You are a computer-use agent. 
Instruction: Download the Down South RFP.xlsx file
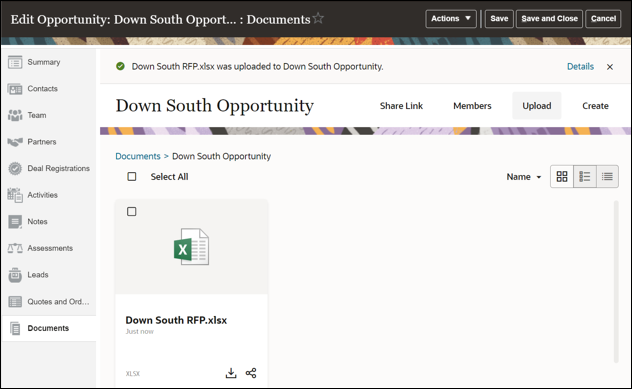[231, 373]
